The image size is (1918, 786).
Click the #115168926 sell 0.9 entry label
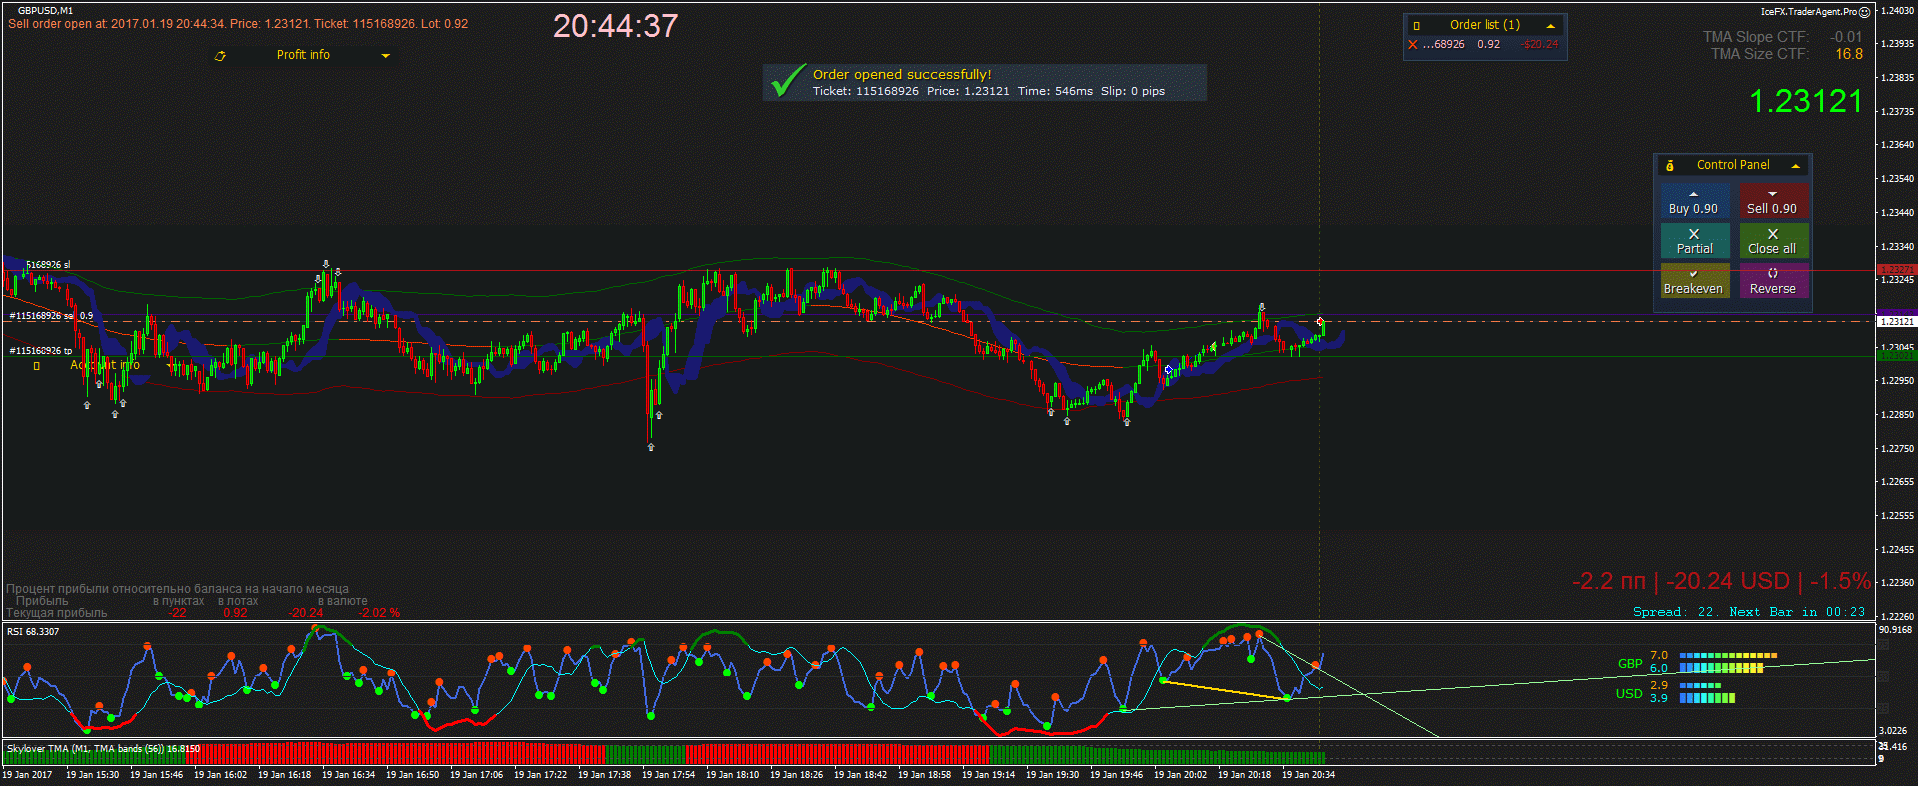(51, 316)
